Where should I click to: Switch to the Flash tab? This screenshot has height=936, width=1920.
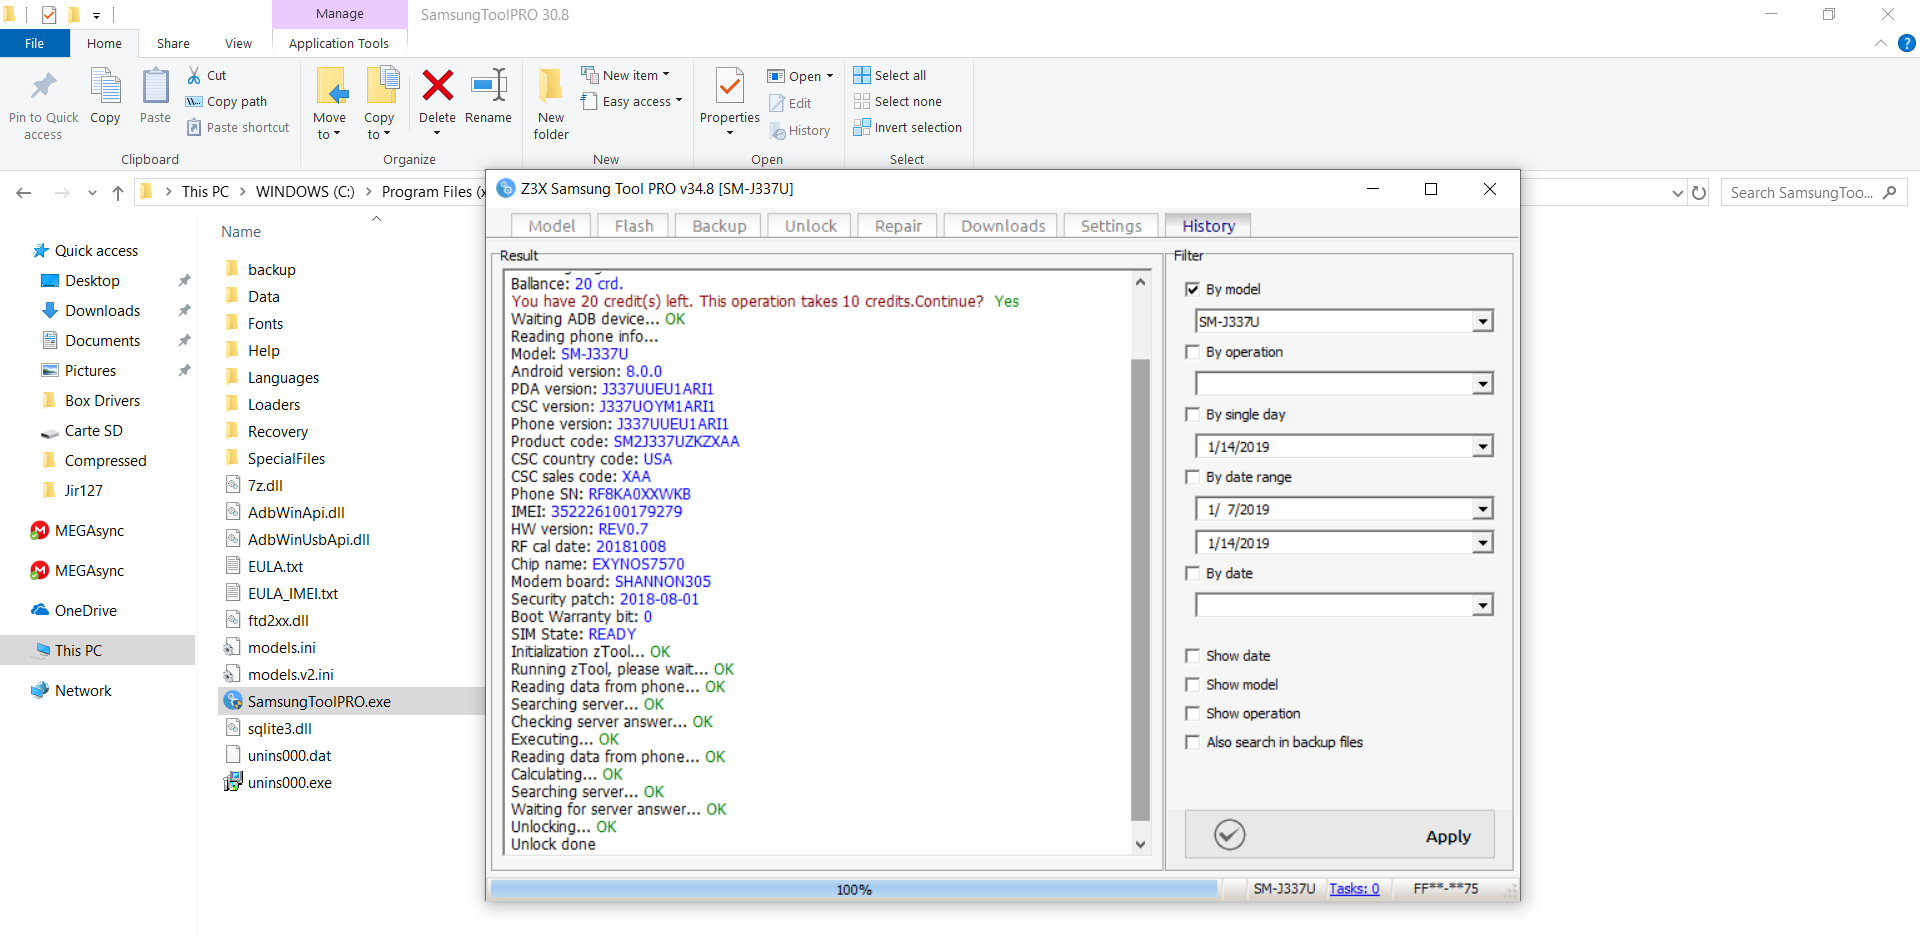click(x=634, y=226)
